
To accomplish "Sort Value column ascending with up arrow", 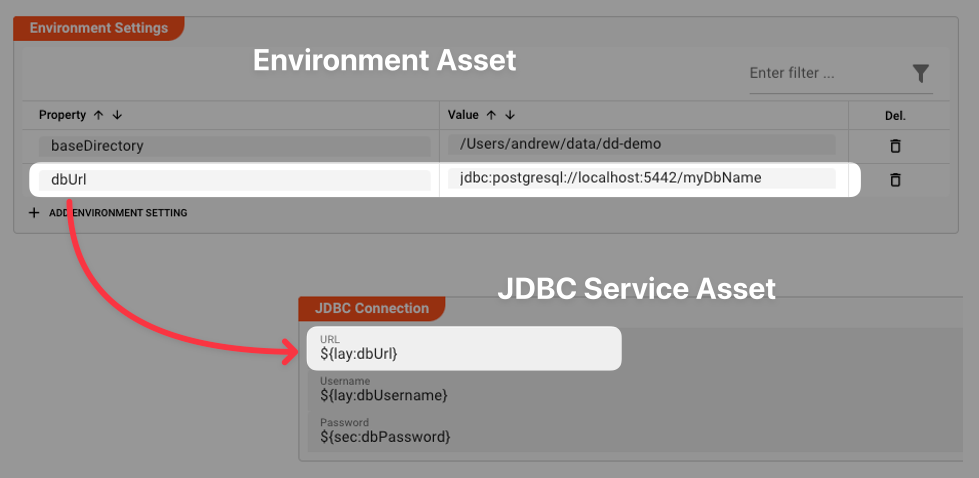I will click(x=491, y=115).
